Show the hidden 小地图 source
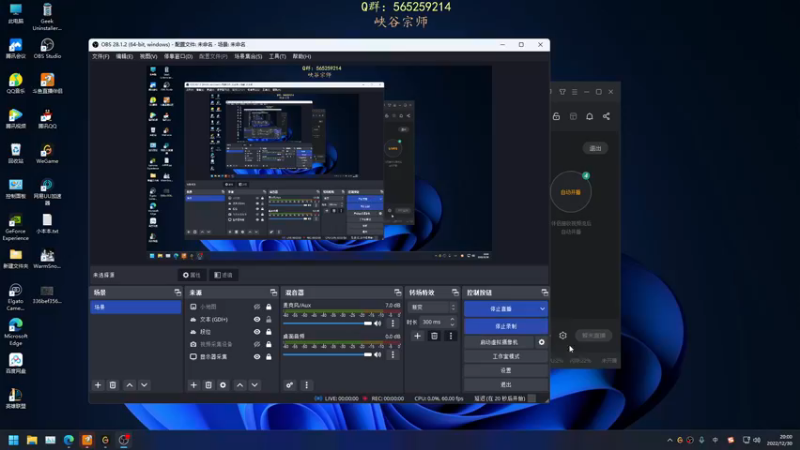This screenshot has height=450, width=800. coord(257,307)
